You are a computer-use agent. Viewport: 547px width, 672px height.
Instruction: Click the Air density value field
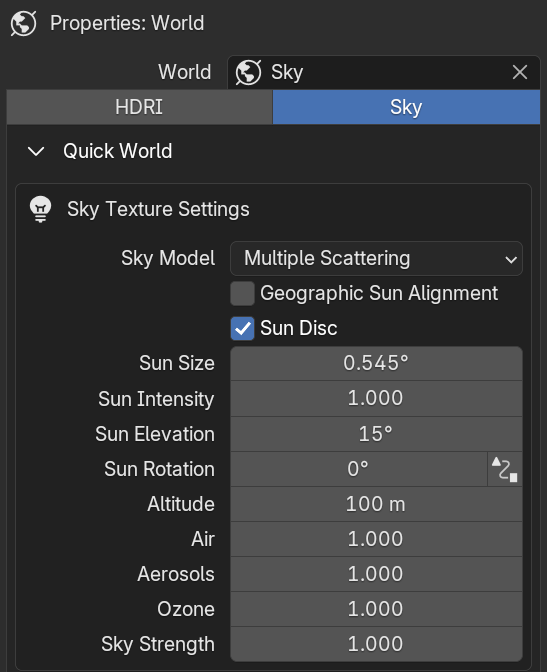pos(376,539)
